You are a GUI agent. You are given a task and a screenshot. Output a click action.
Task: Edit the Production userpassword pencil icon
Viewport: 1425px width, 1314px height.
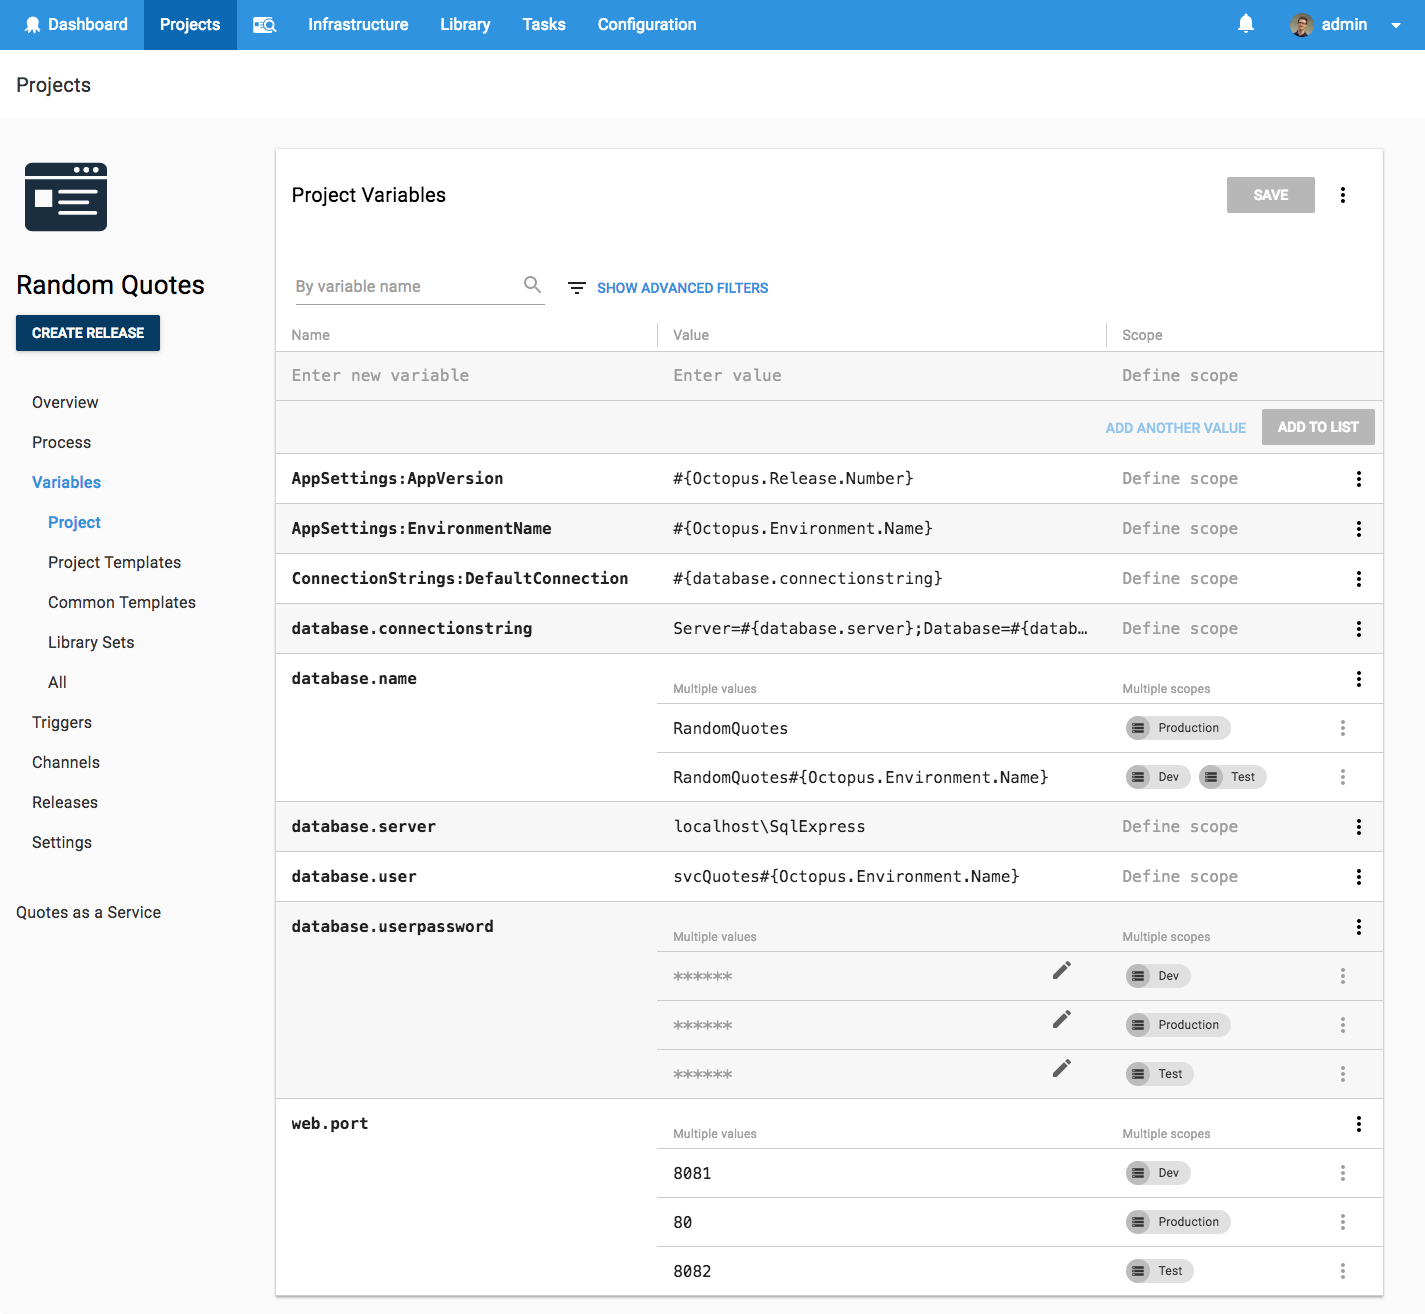click(1061, 1020)
